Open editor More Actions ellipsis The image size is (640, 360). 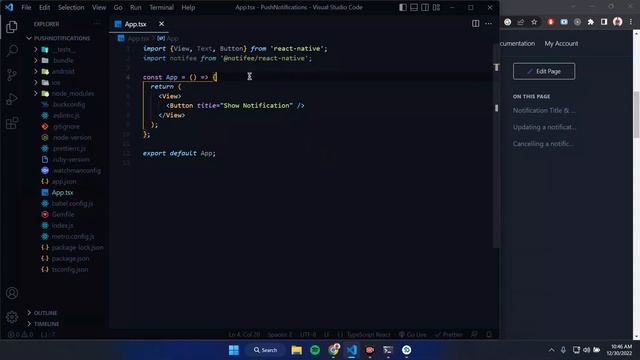click(488, 24)
